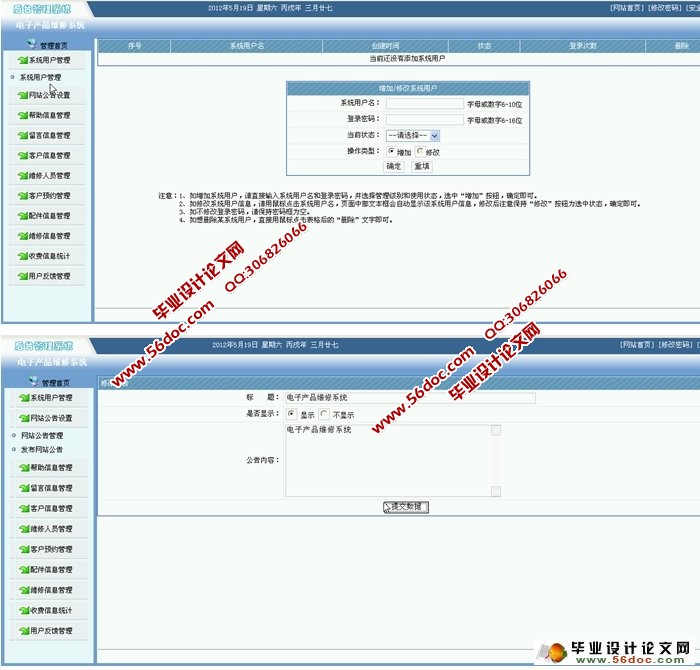Click folder icon beside 网站公告设置 on announcement-edit page
This screenshot has width=700, height=670.
[25, 418]
